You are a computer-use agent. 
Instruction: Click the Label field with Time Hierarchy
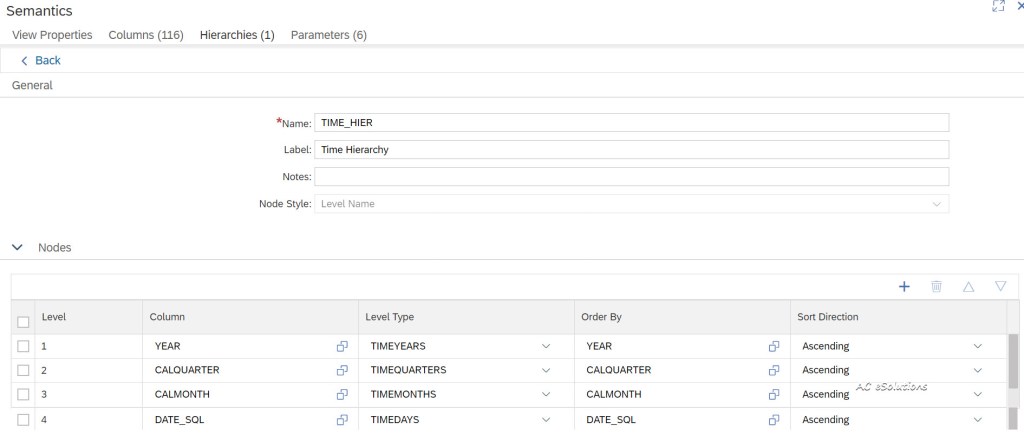point(631,150)
